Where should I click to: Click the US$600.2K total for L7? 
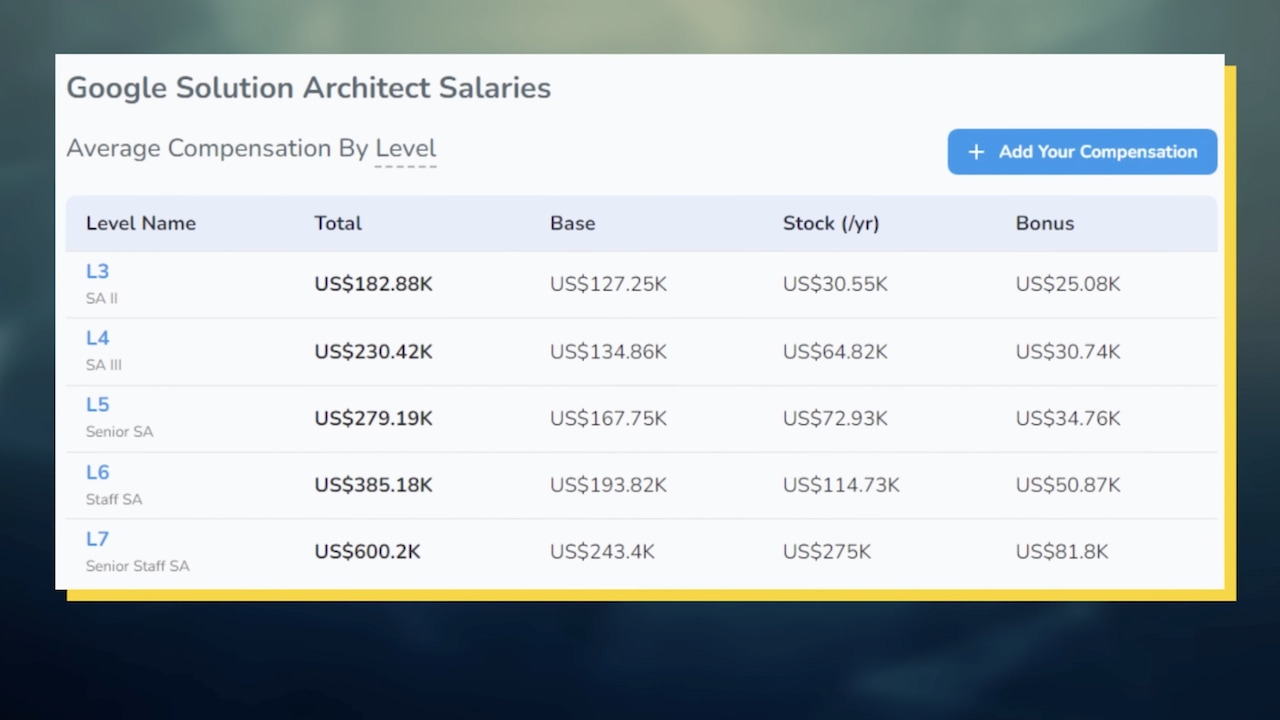click(x=367, y=552)
